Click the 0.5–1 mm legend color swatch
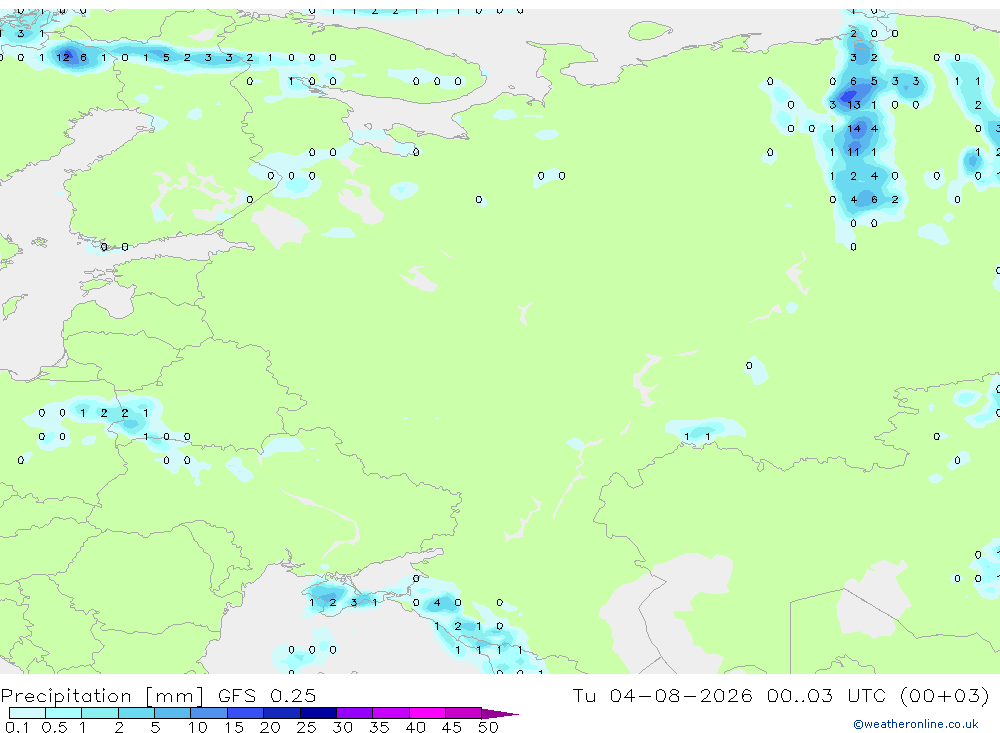The image size is (1000, 733). tap(63, 713)
